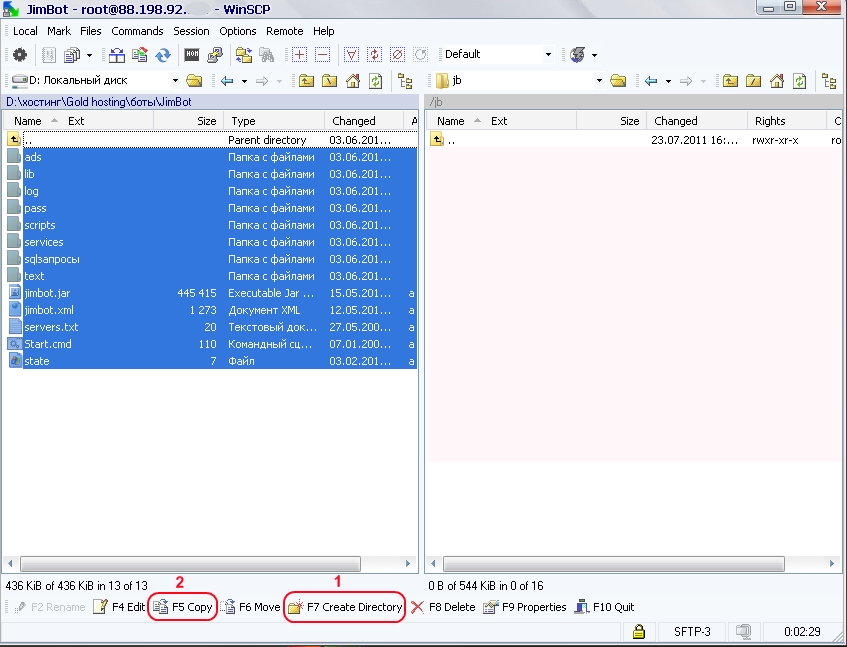Click Keep Remote Directory up to Date icon
The height and width of the screenshot is (647, 847).
tap(163, 55)
